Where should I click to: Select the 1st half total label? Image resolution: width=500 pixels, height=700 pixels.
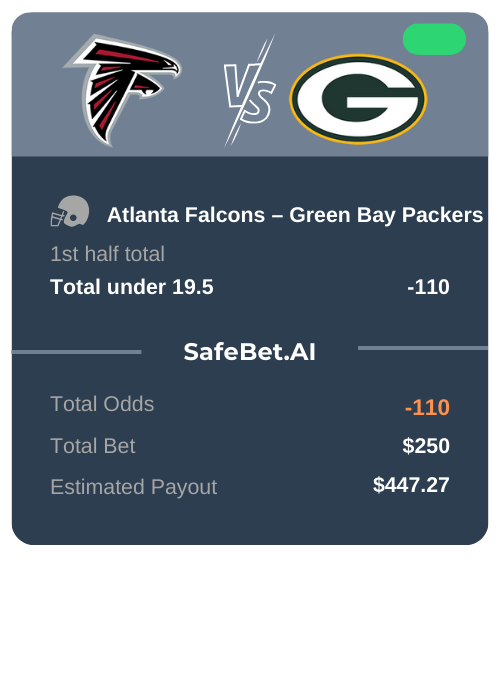click(108, 254)
